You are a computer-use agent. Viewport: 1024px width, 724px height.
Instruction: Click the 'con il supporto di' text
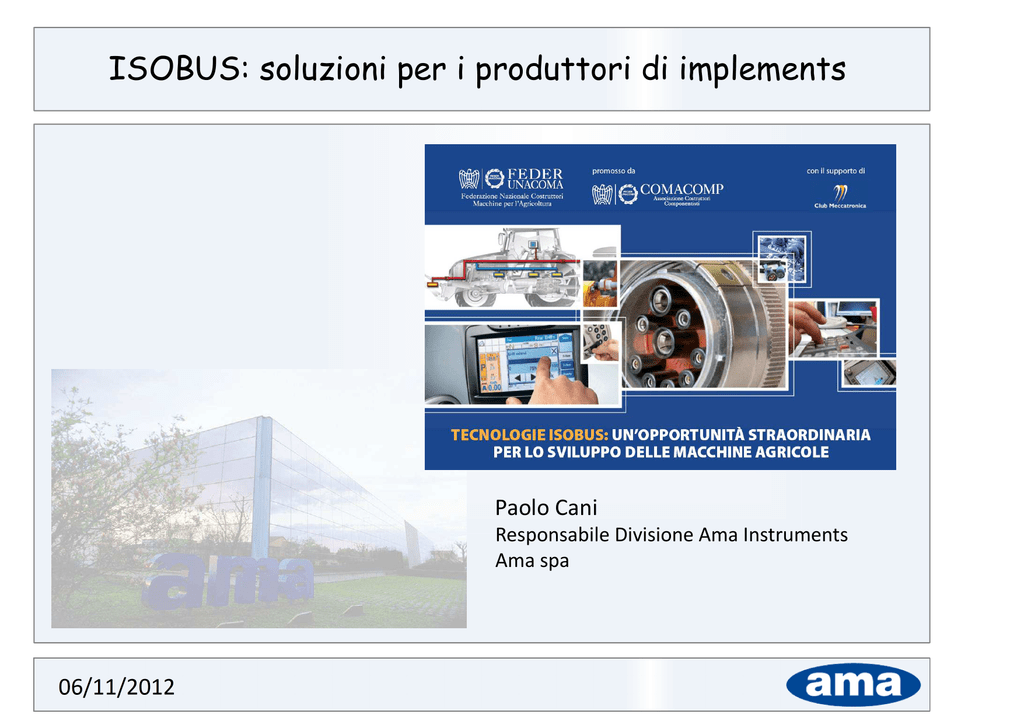pos(835,171)
